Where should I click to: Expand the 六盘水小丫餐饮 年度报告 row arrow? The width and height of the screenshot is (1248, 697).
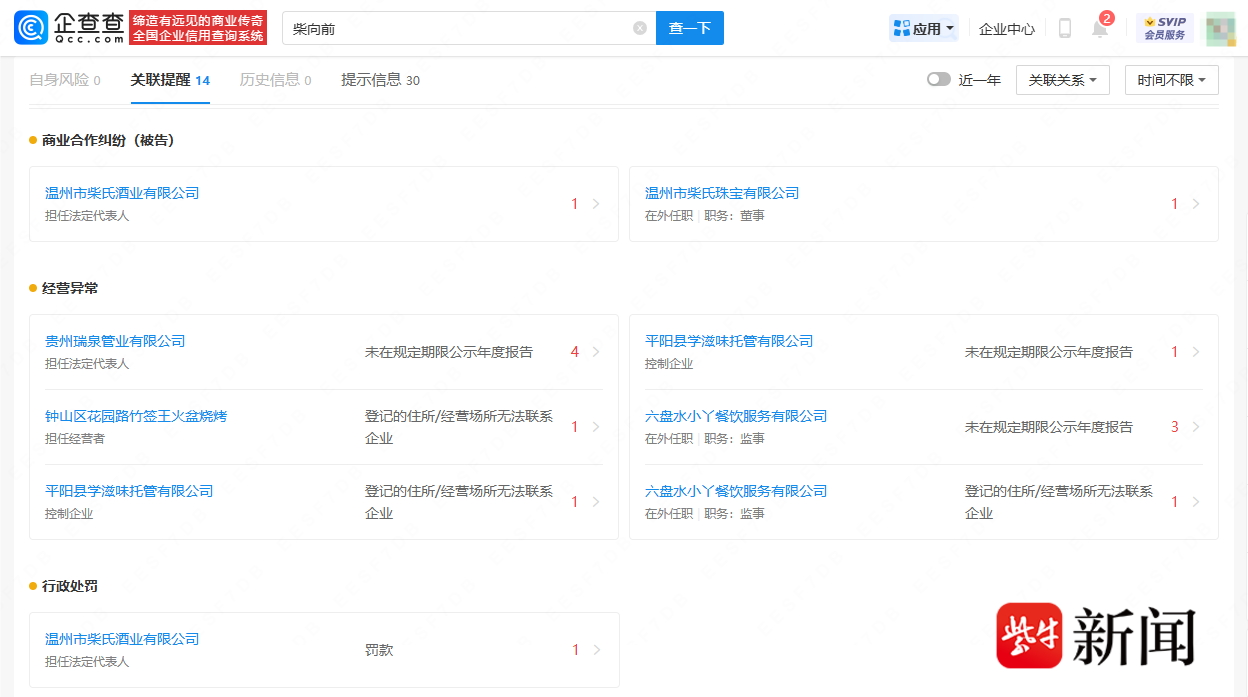[1196, 427]
